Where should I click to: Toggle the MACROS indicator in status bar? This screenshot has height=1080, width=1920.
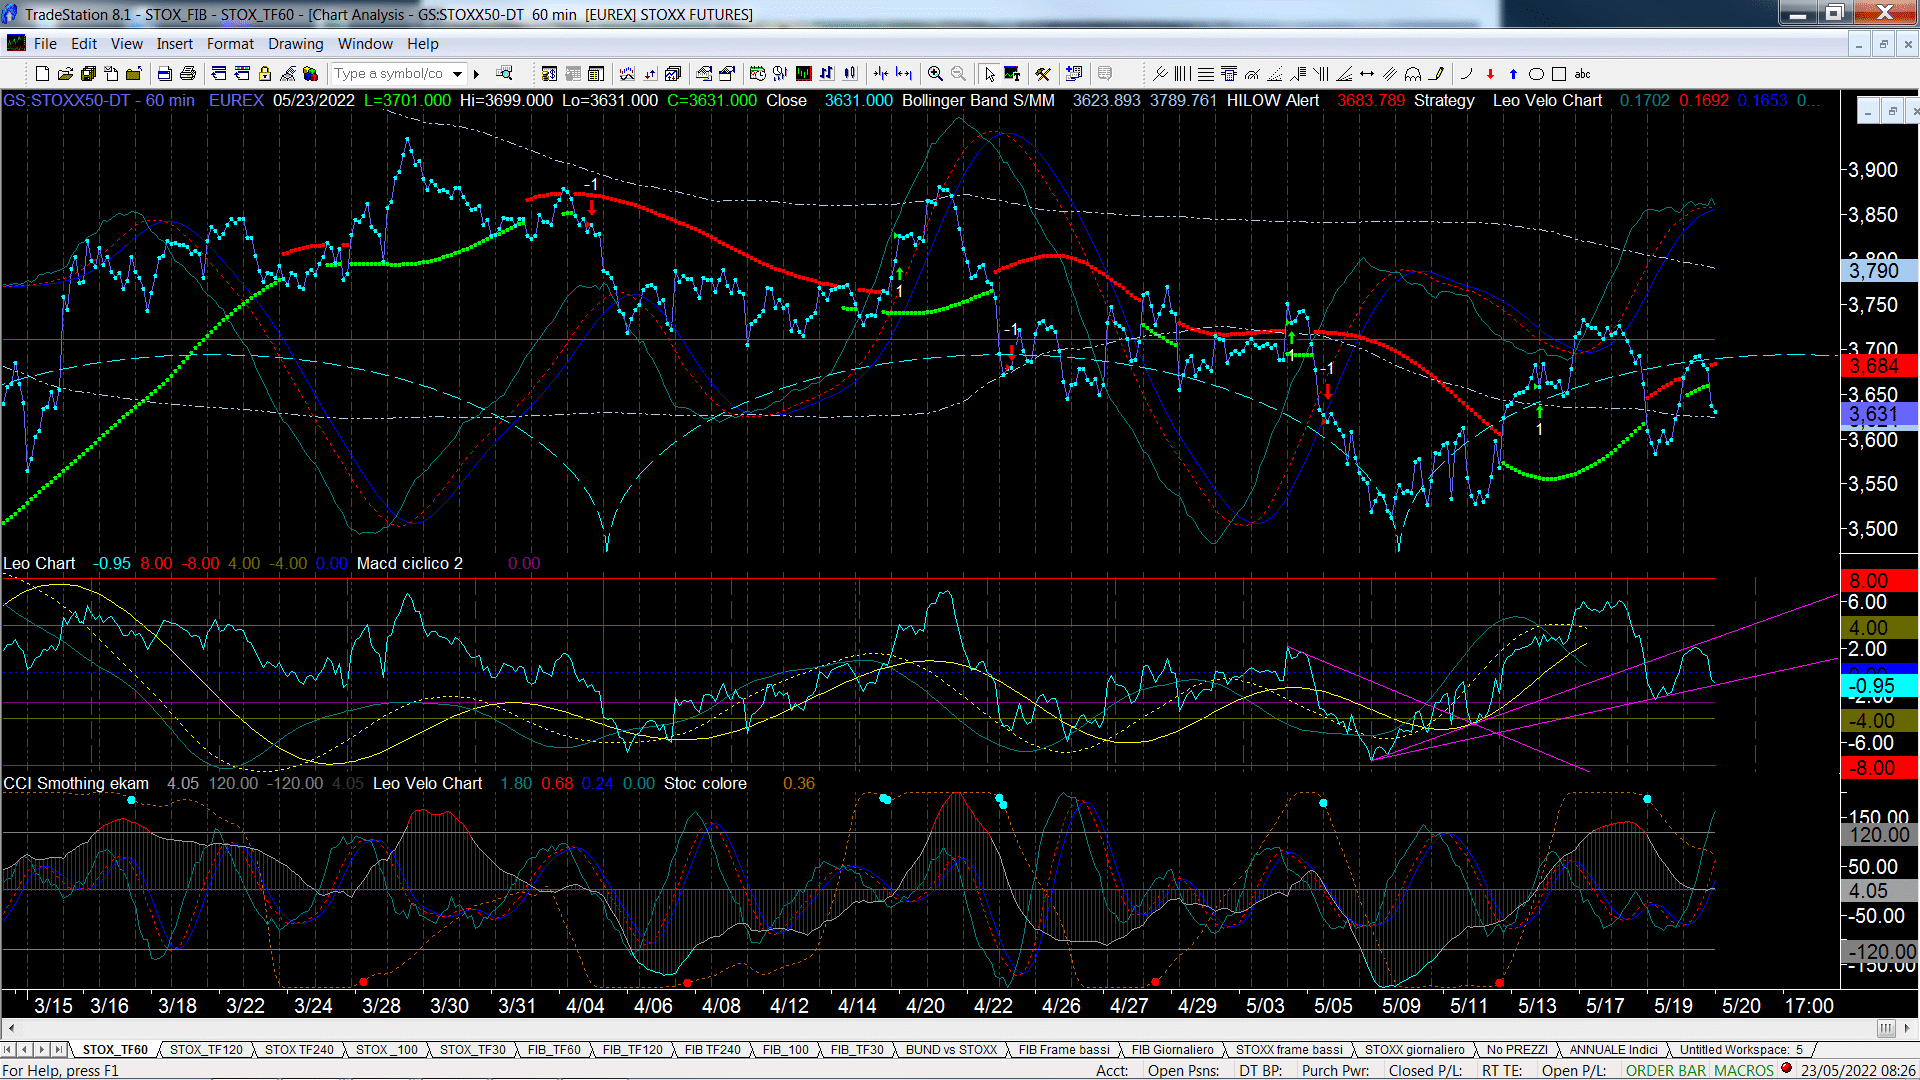point(1744,1070)
